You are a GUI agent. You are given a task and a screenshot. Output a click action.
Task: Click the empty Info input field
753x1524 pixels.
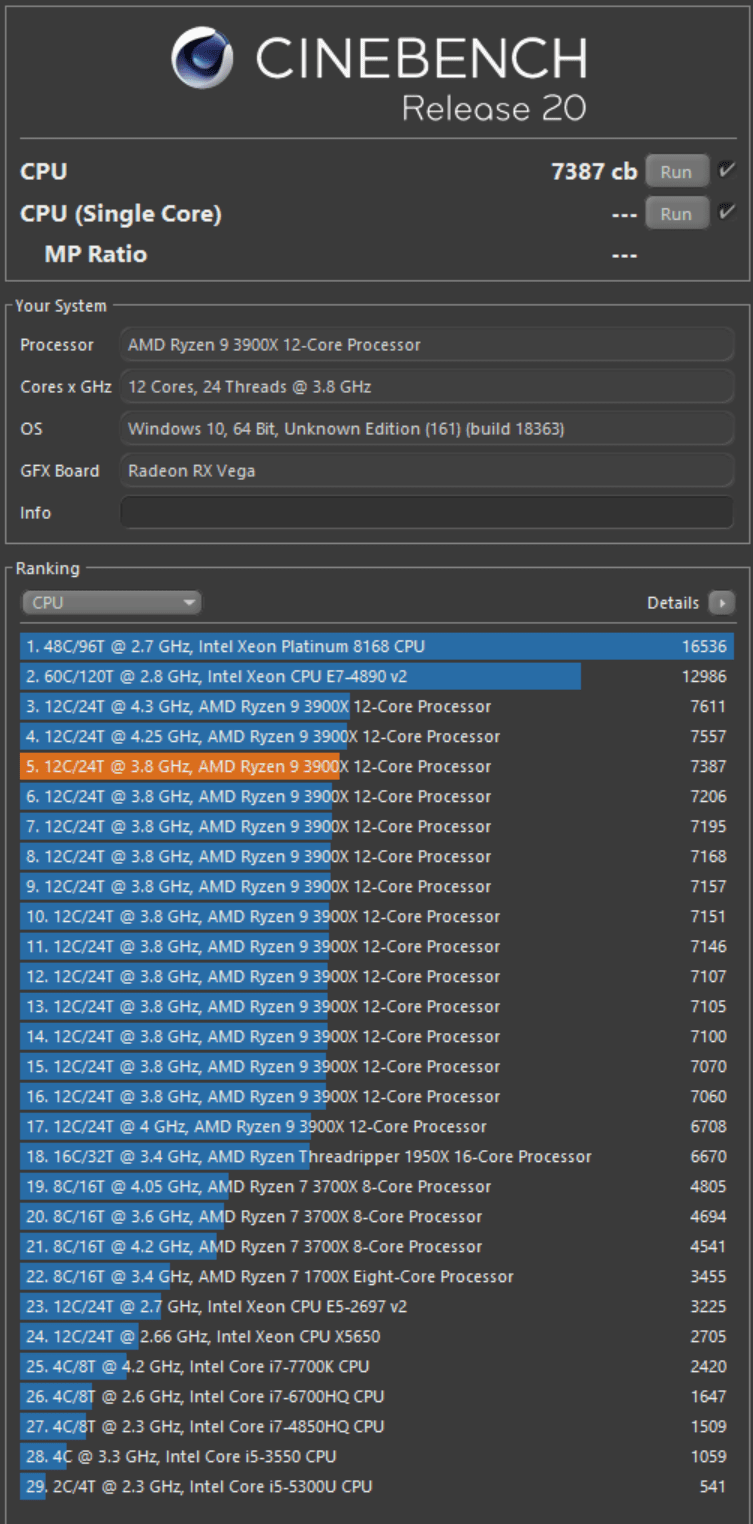tap(427, 512)
